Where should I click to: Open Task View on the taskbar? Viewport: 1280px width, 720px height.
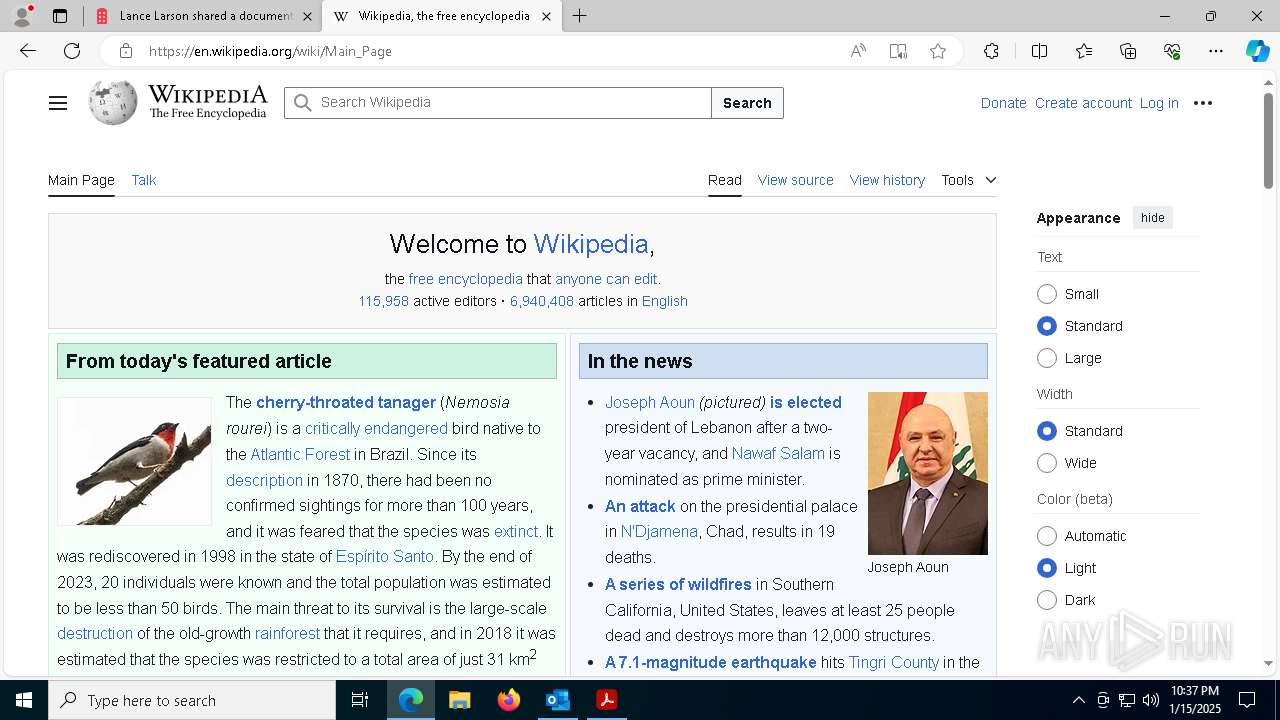pyautogui.click(x=360, y=700)
